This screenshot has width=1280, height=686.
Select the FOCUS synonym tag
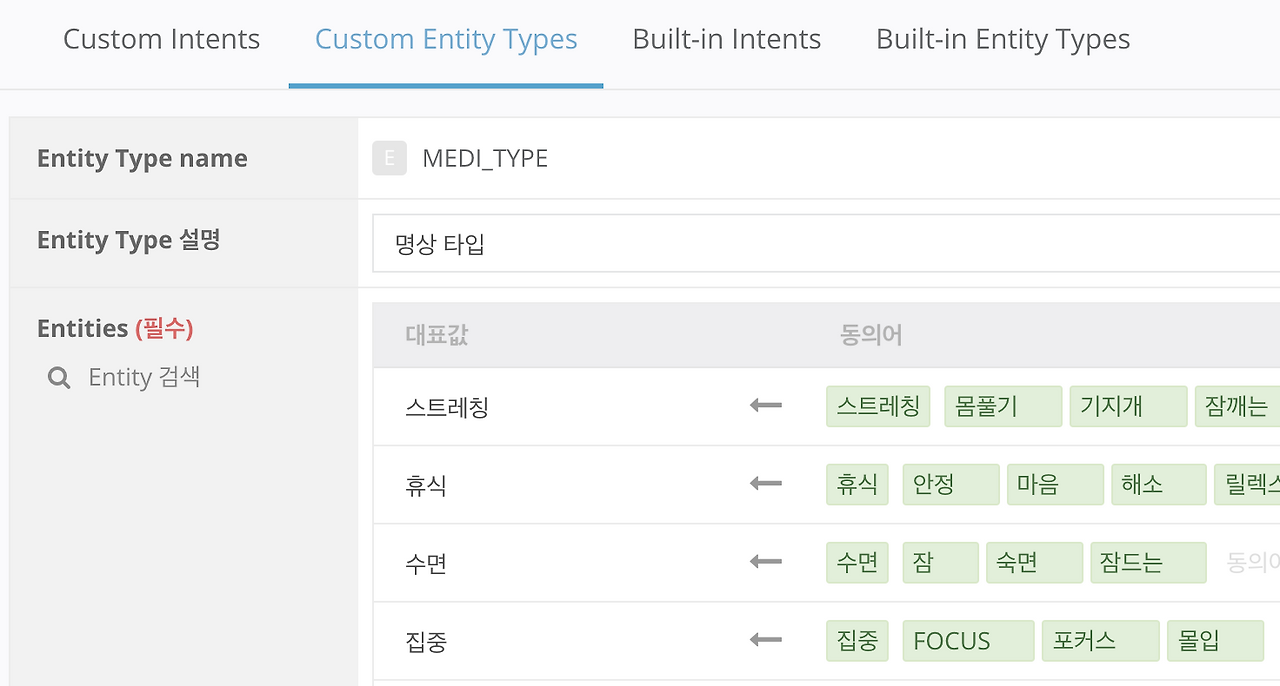point(967,641)
